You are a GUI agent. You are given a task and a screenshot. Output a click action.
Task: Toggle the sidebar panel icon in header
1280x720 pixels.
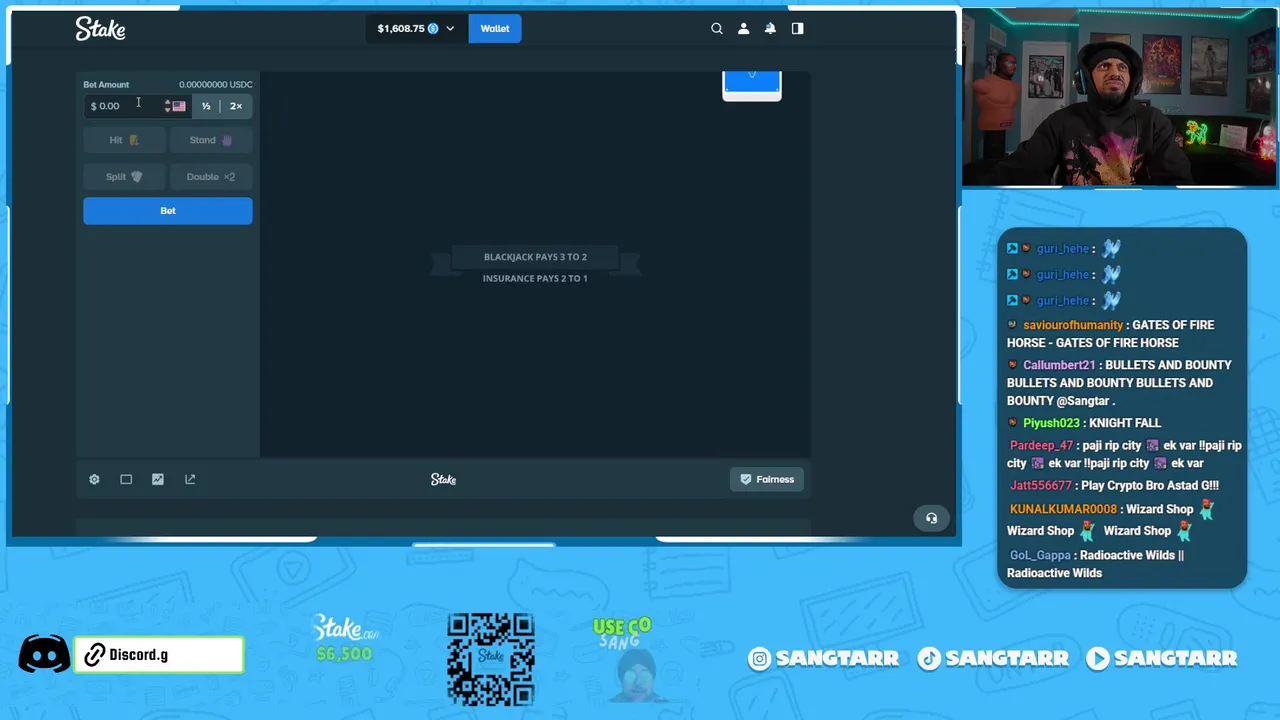797,29
